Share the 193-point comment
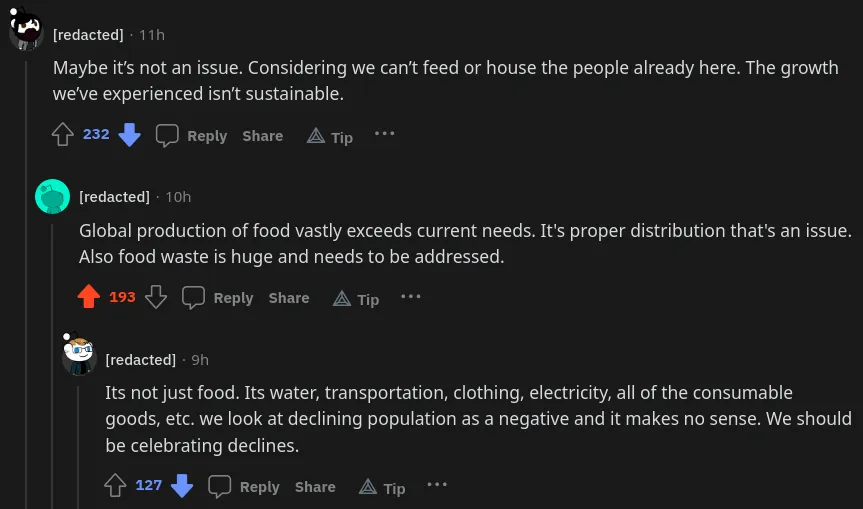 pos(288,298)
